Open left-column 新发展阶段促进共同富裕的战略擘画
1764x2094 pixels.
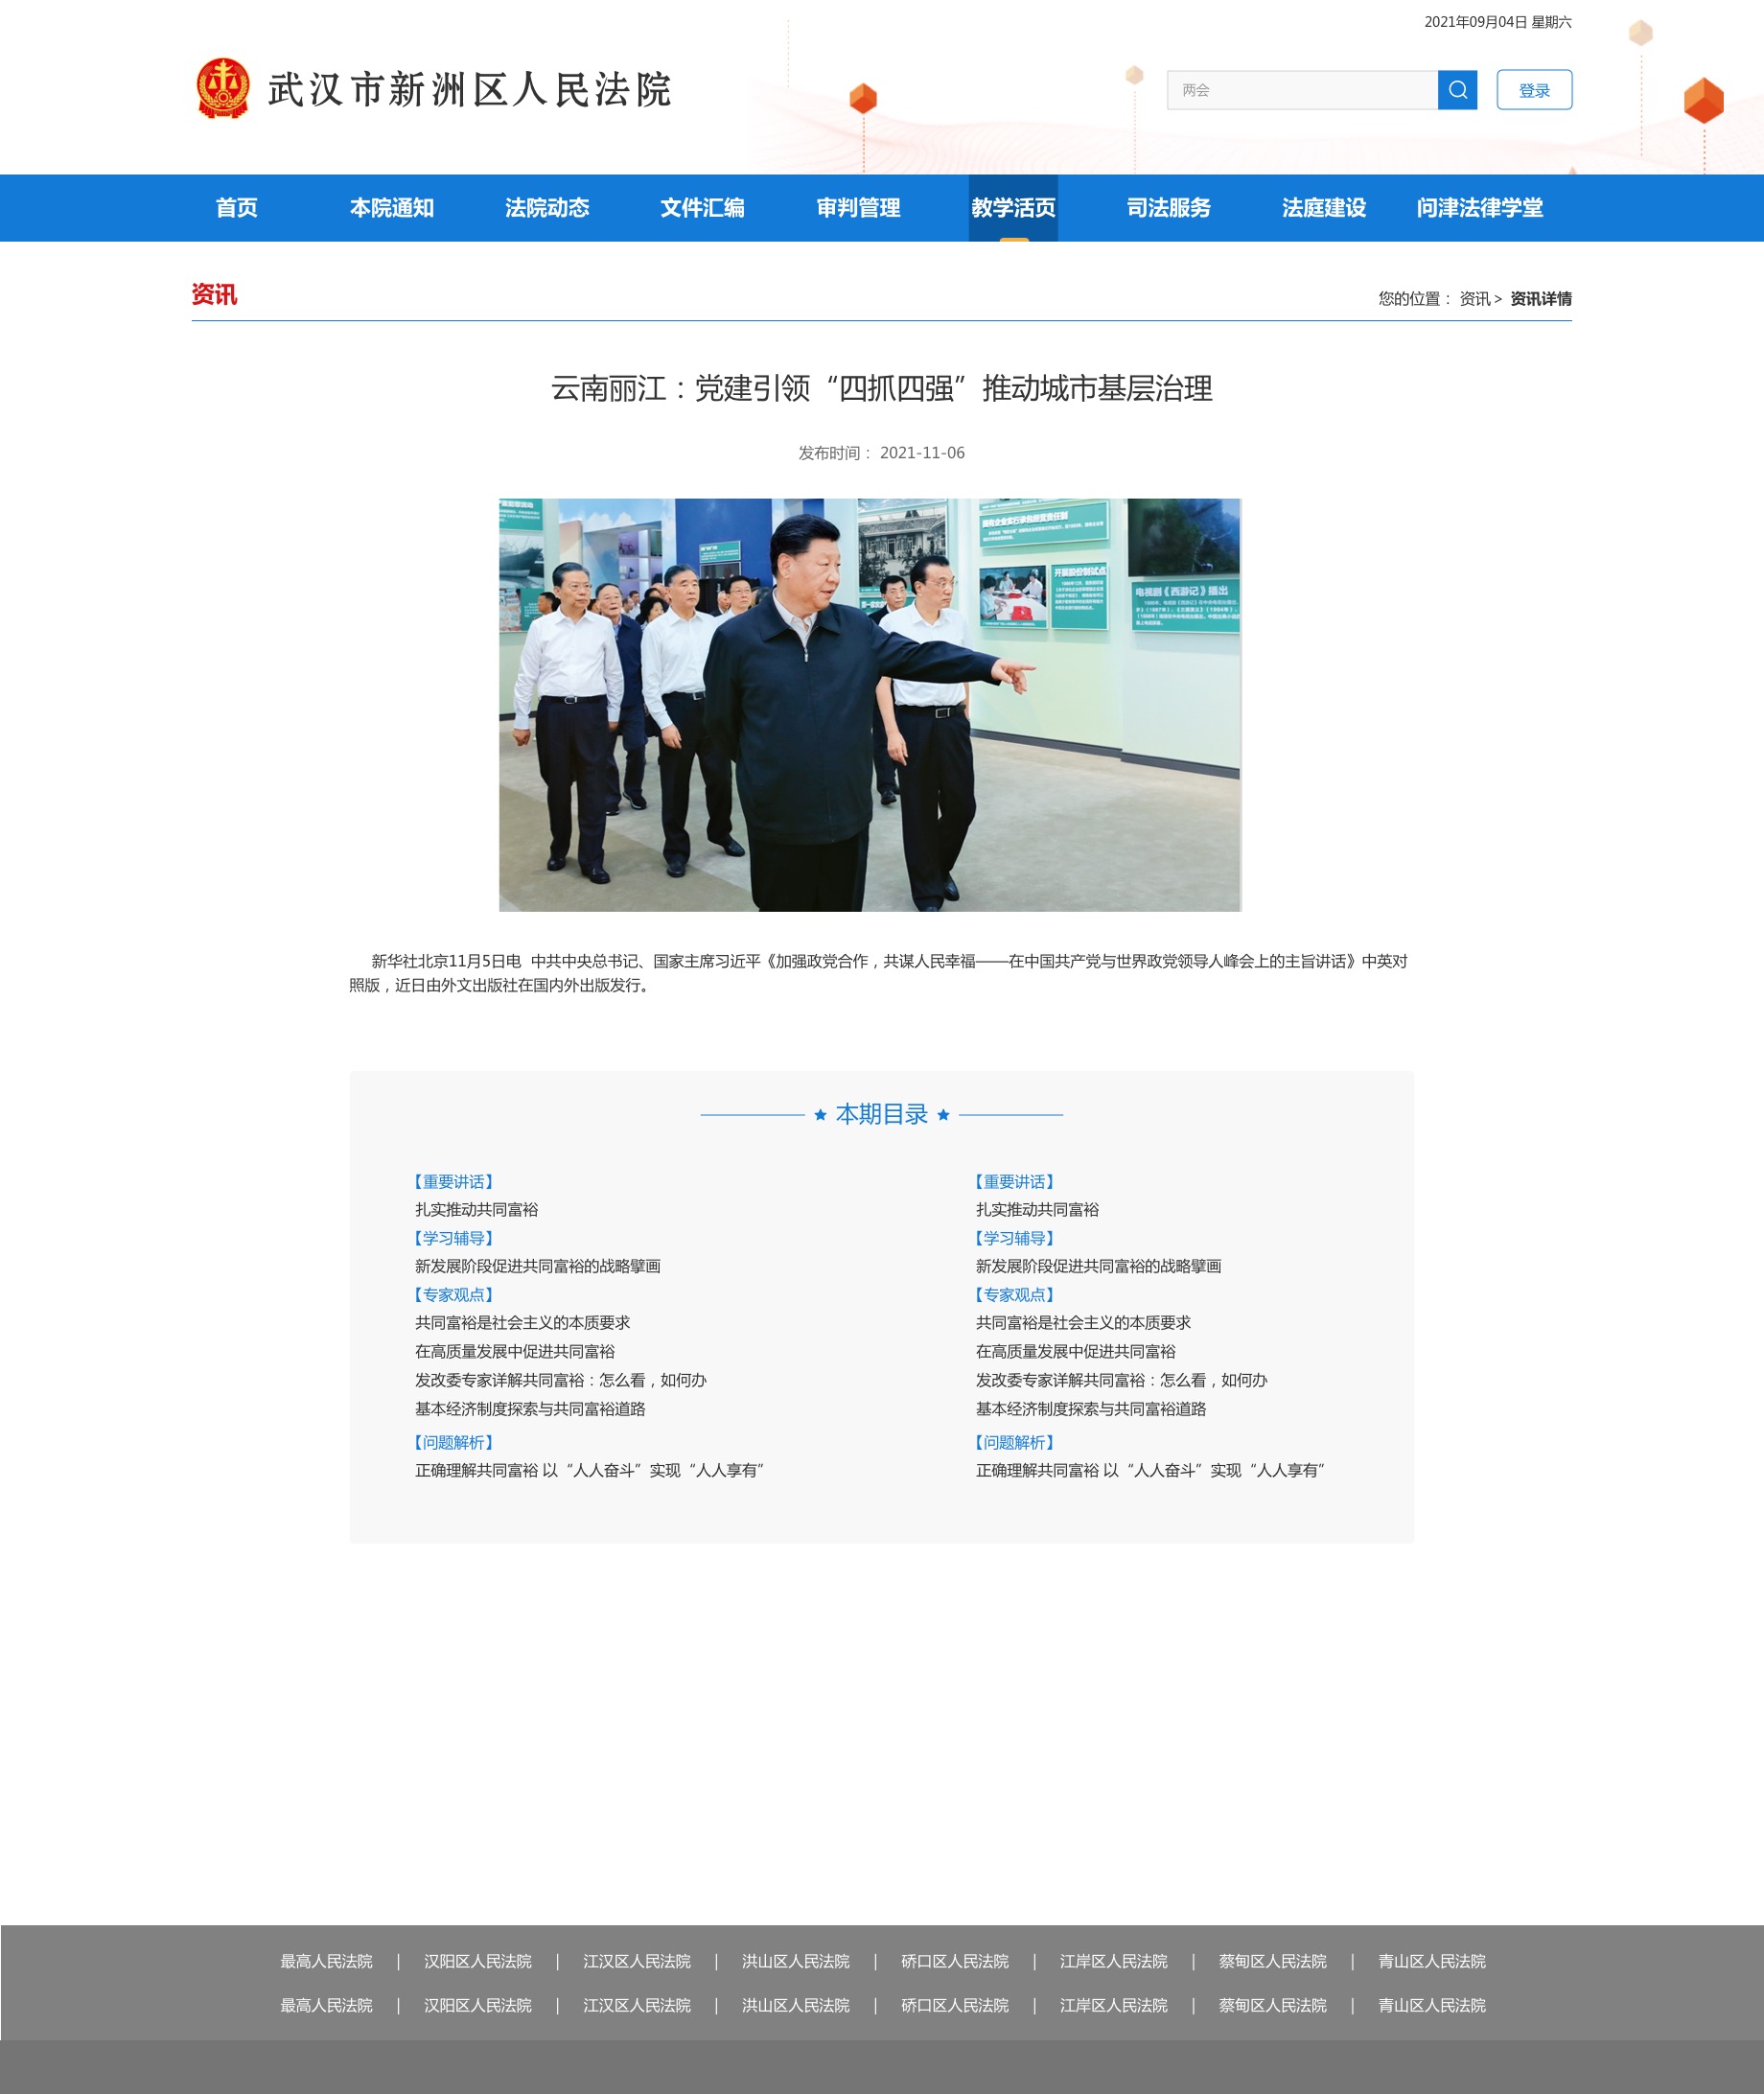[x=538, y=1266]
